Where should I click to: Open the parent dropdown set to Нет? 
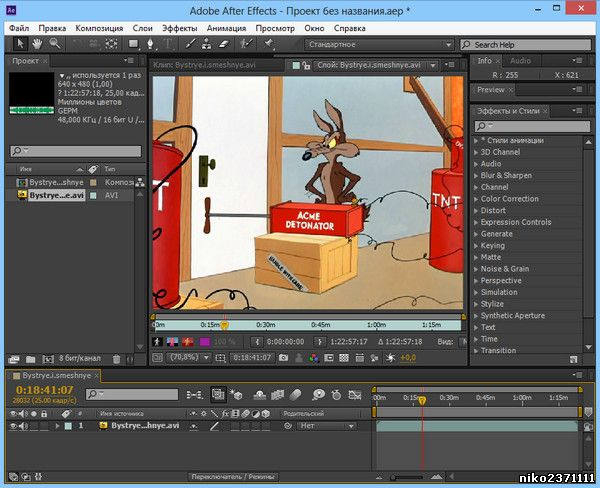pyautogui.click(x=325, y=426)
